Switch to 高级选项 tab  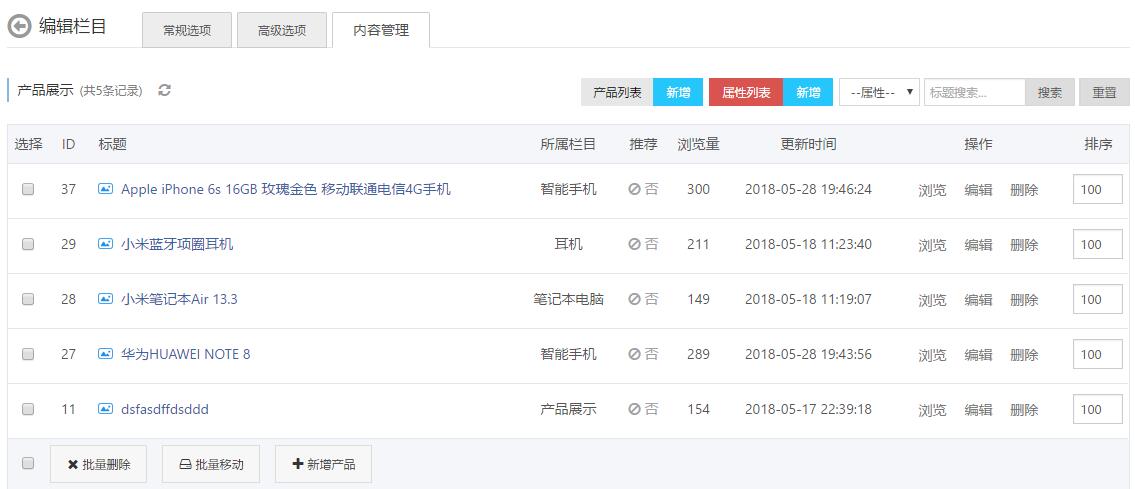(282, 30)
